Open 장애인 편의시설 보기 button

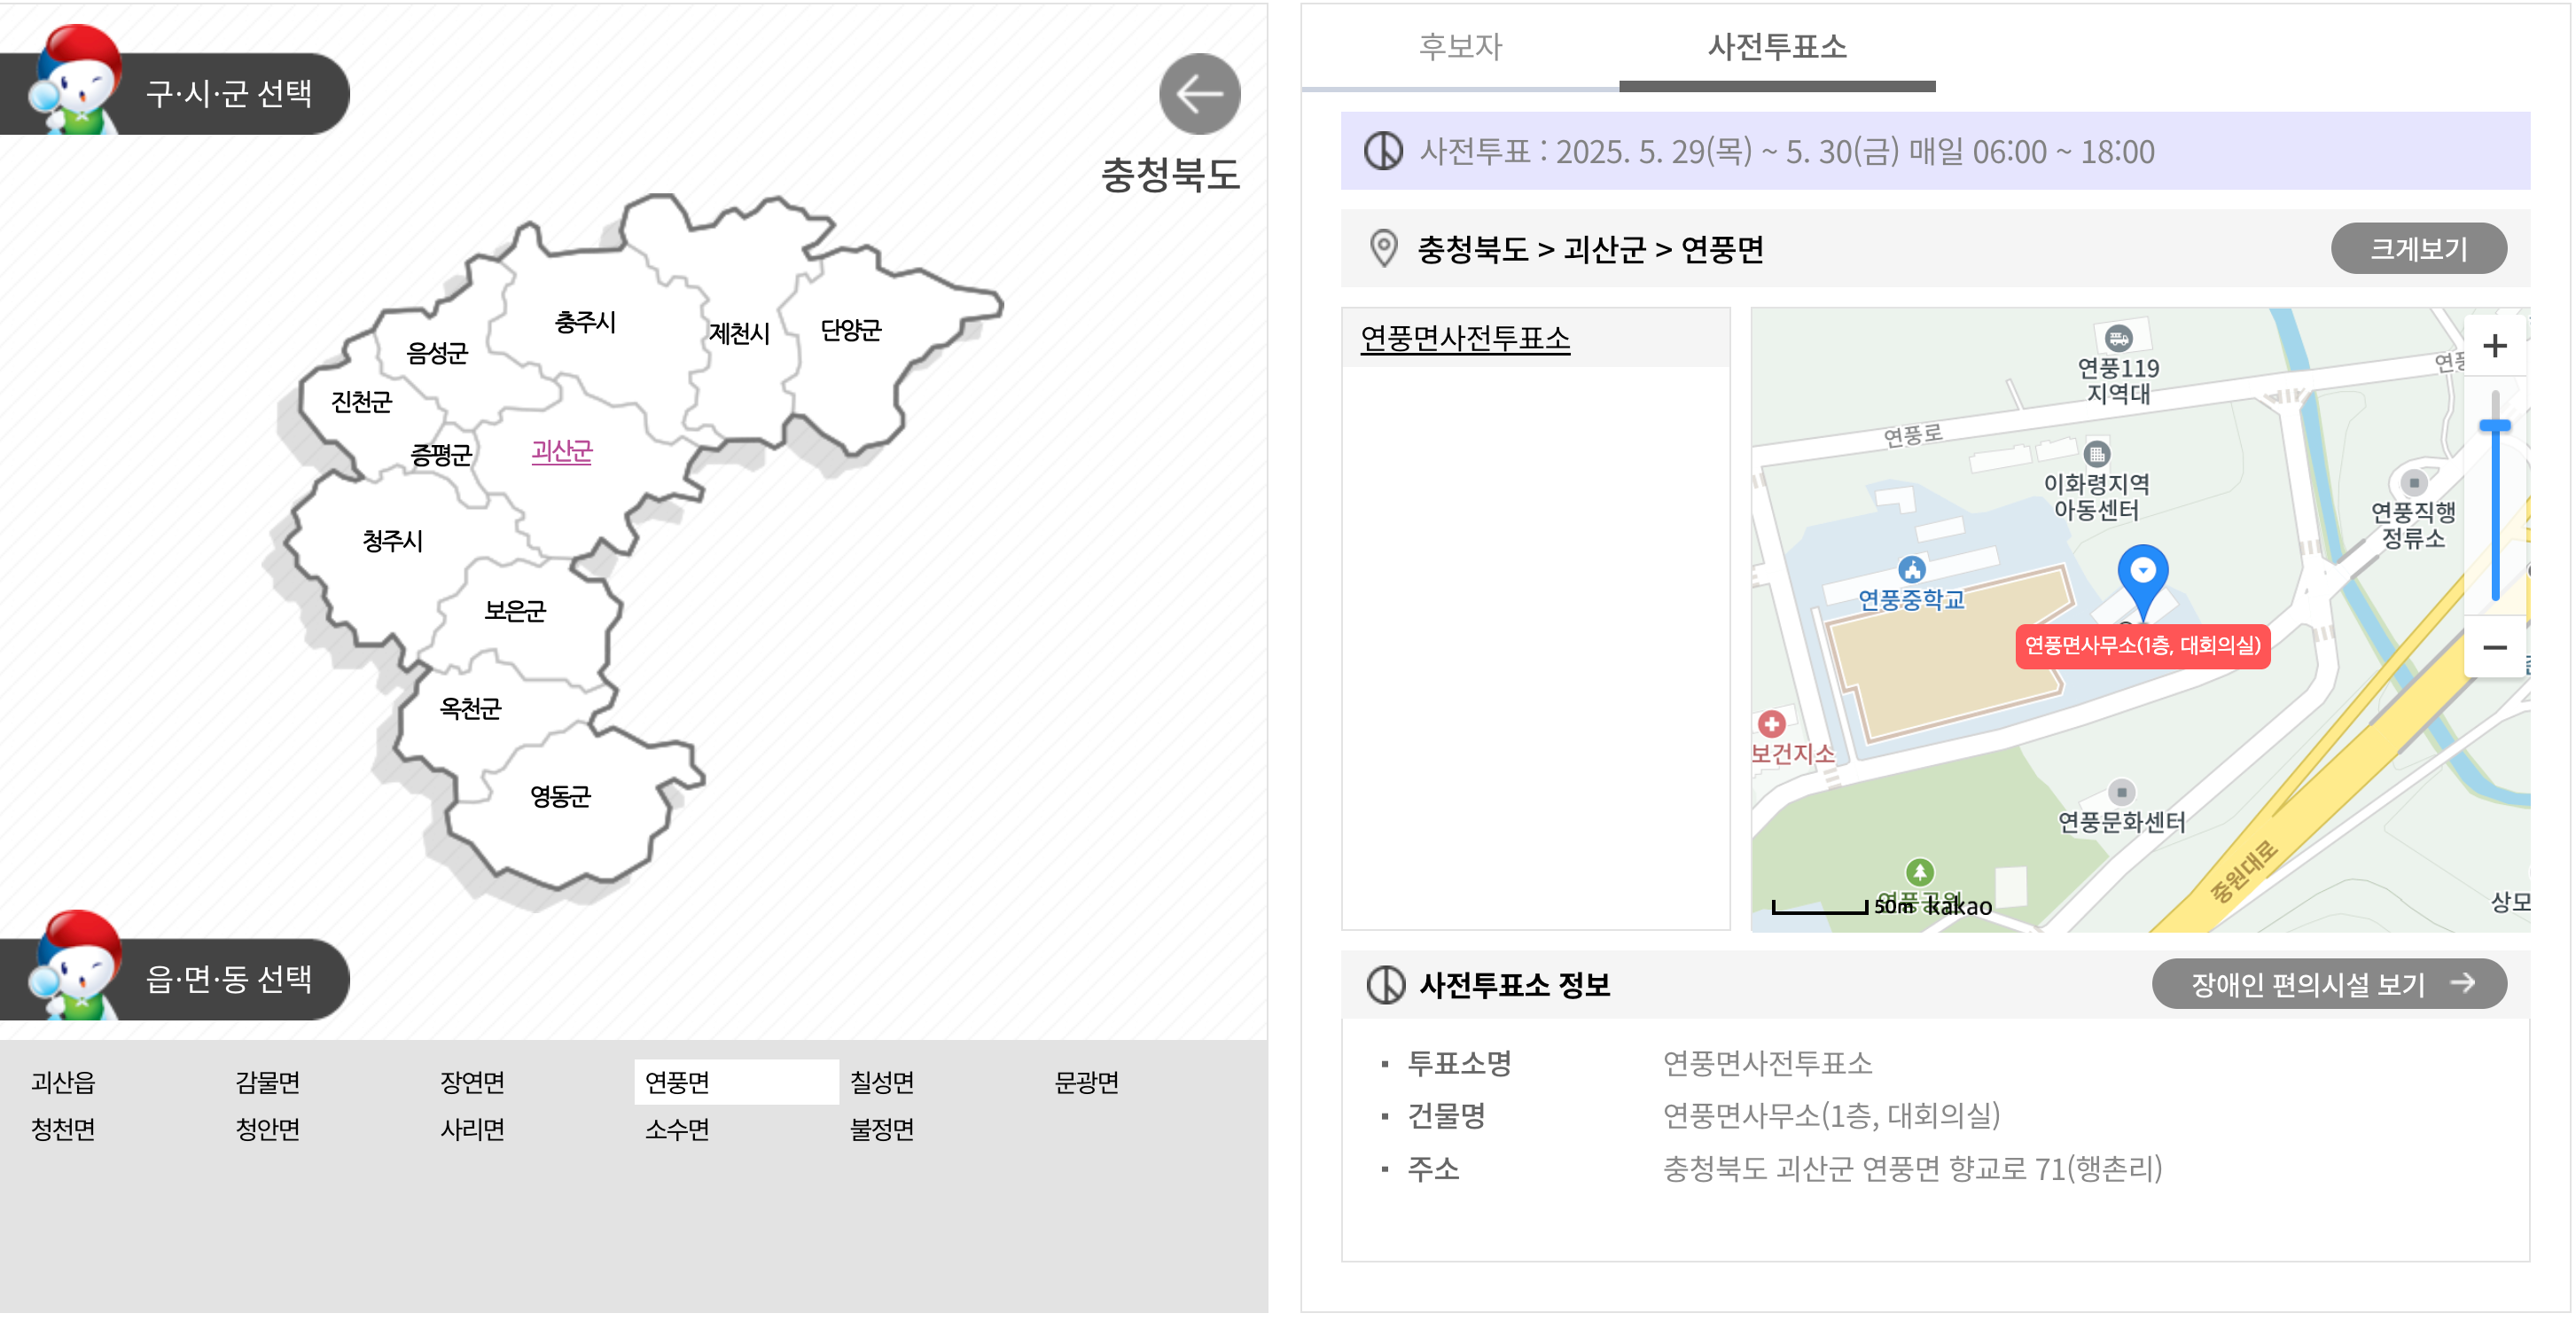pyautogui.click(x=2328, y=984)
